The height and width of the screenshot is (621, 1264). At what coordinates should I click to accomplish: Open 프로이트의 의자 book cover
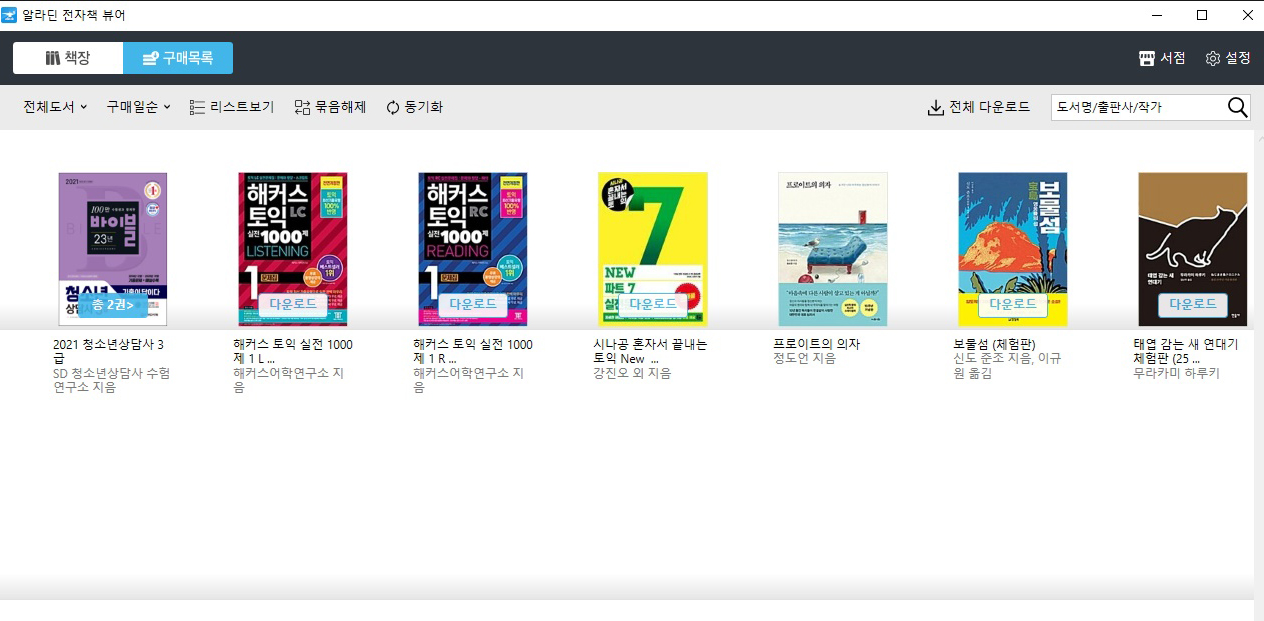(833, 249)
